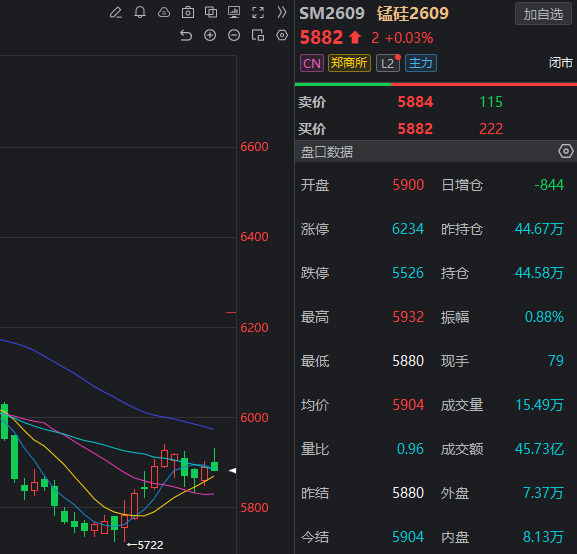Screen dimensions: 577x554
Task: Click the monitor chart display icon
Action: (x=234, y=13)
